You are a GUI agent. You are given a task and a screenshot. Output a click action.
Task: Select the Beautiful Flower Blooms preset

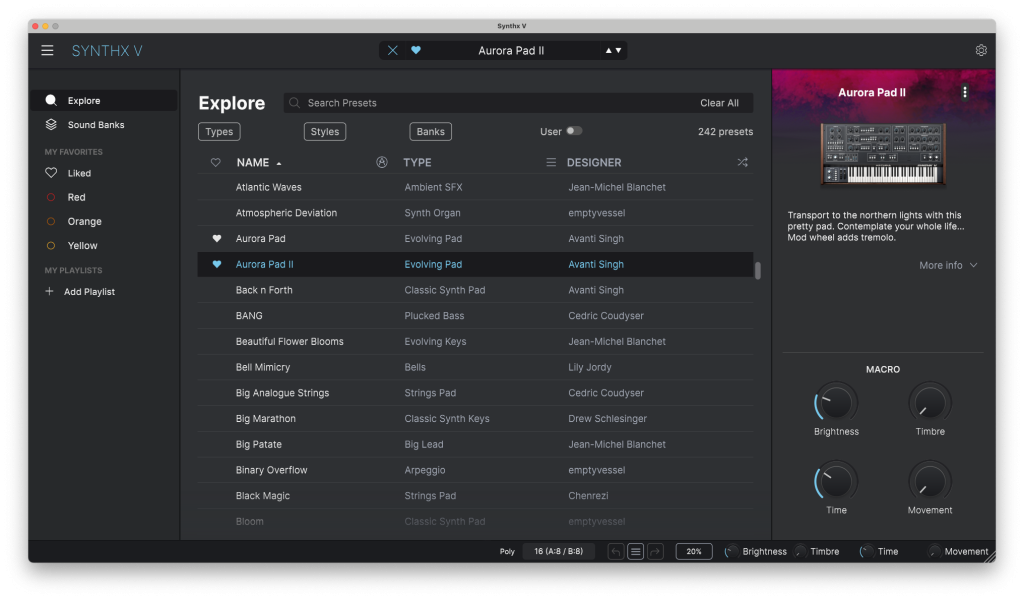[x=475, y=341]
